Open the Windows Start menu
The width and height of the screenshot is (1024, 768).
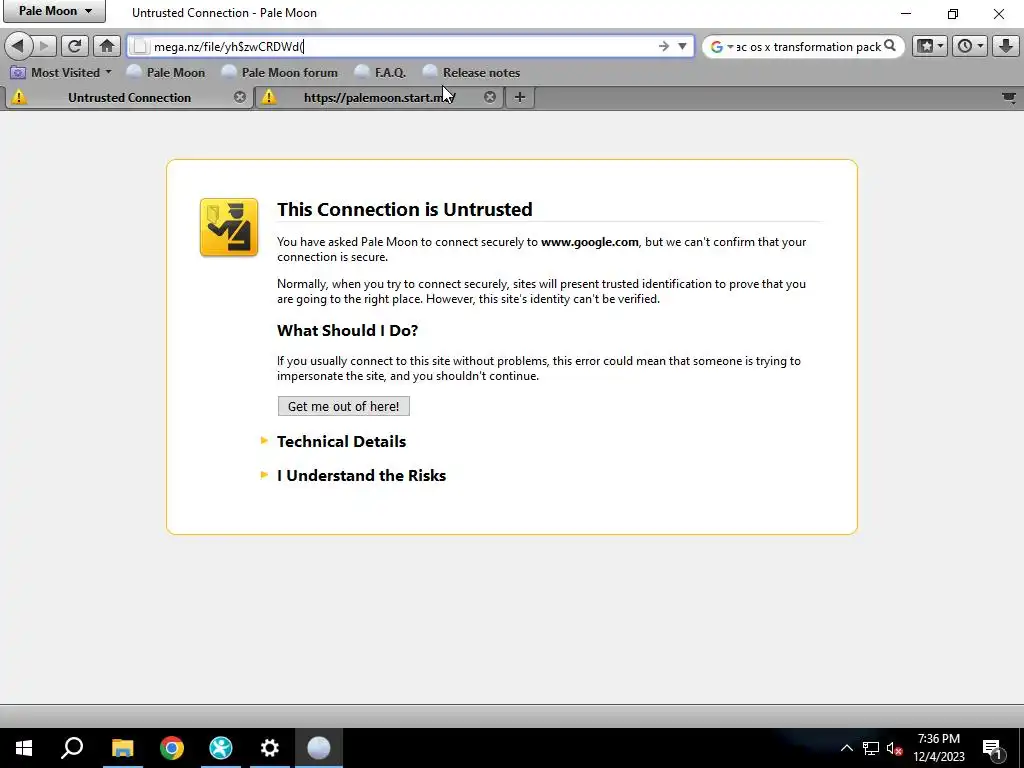pos(24,748)
